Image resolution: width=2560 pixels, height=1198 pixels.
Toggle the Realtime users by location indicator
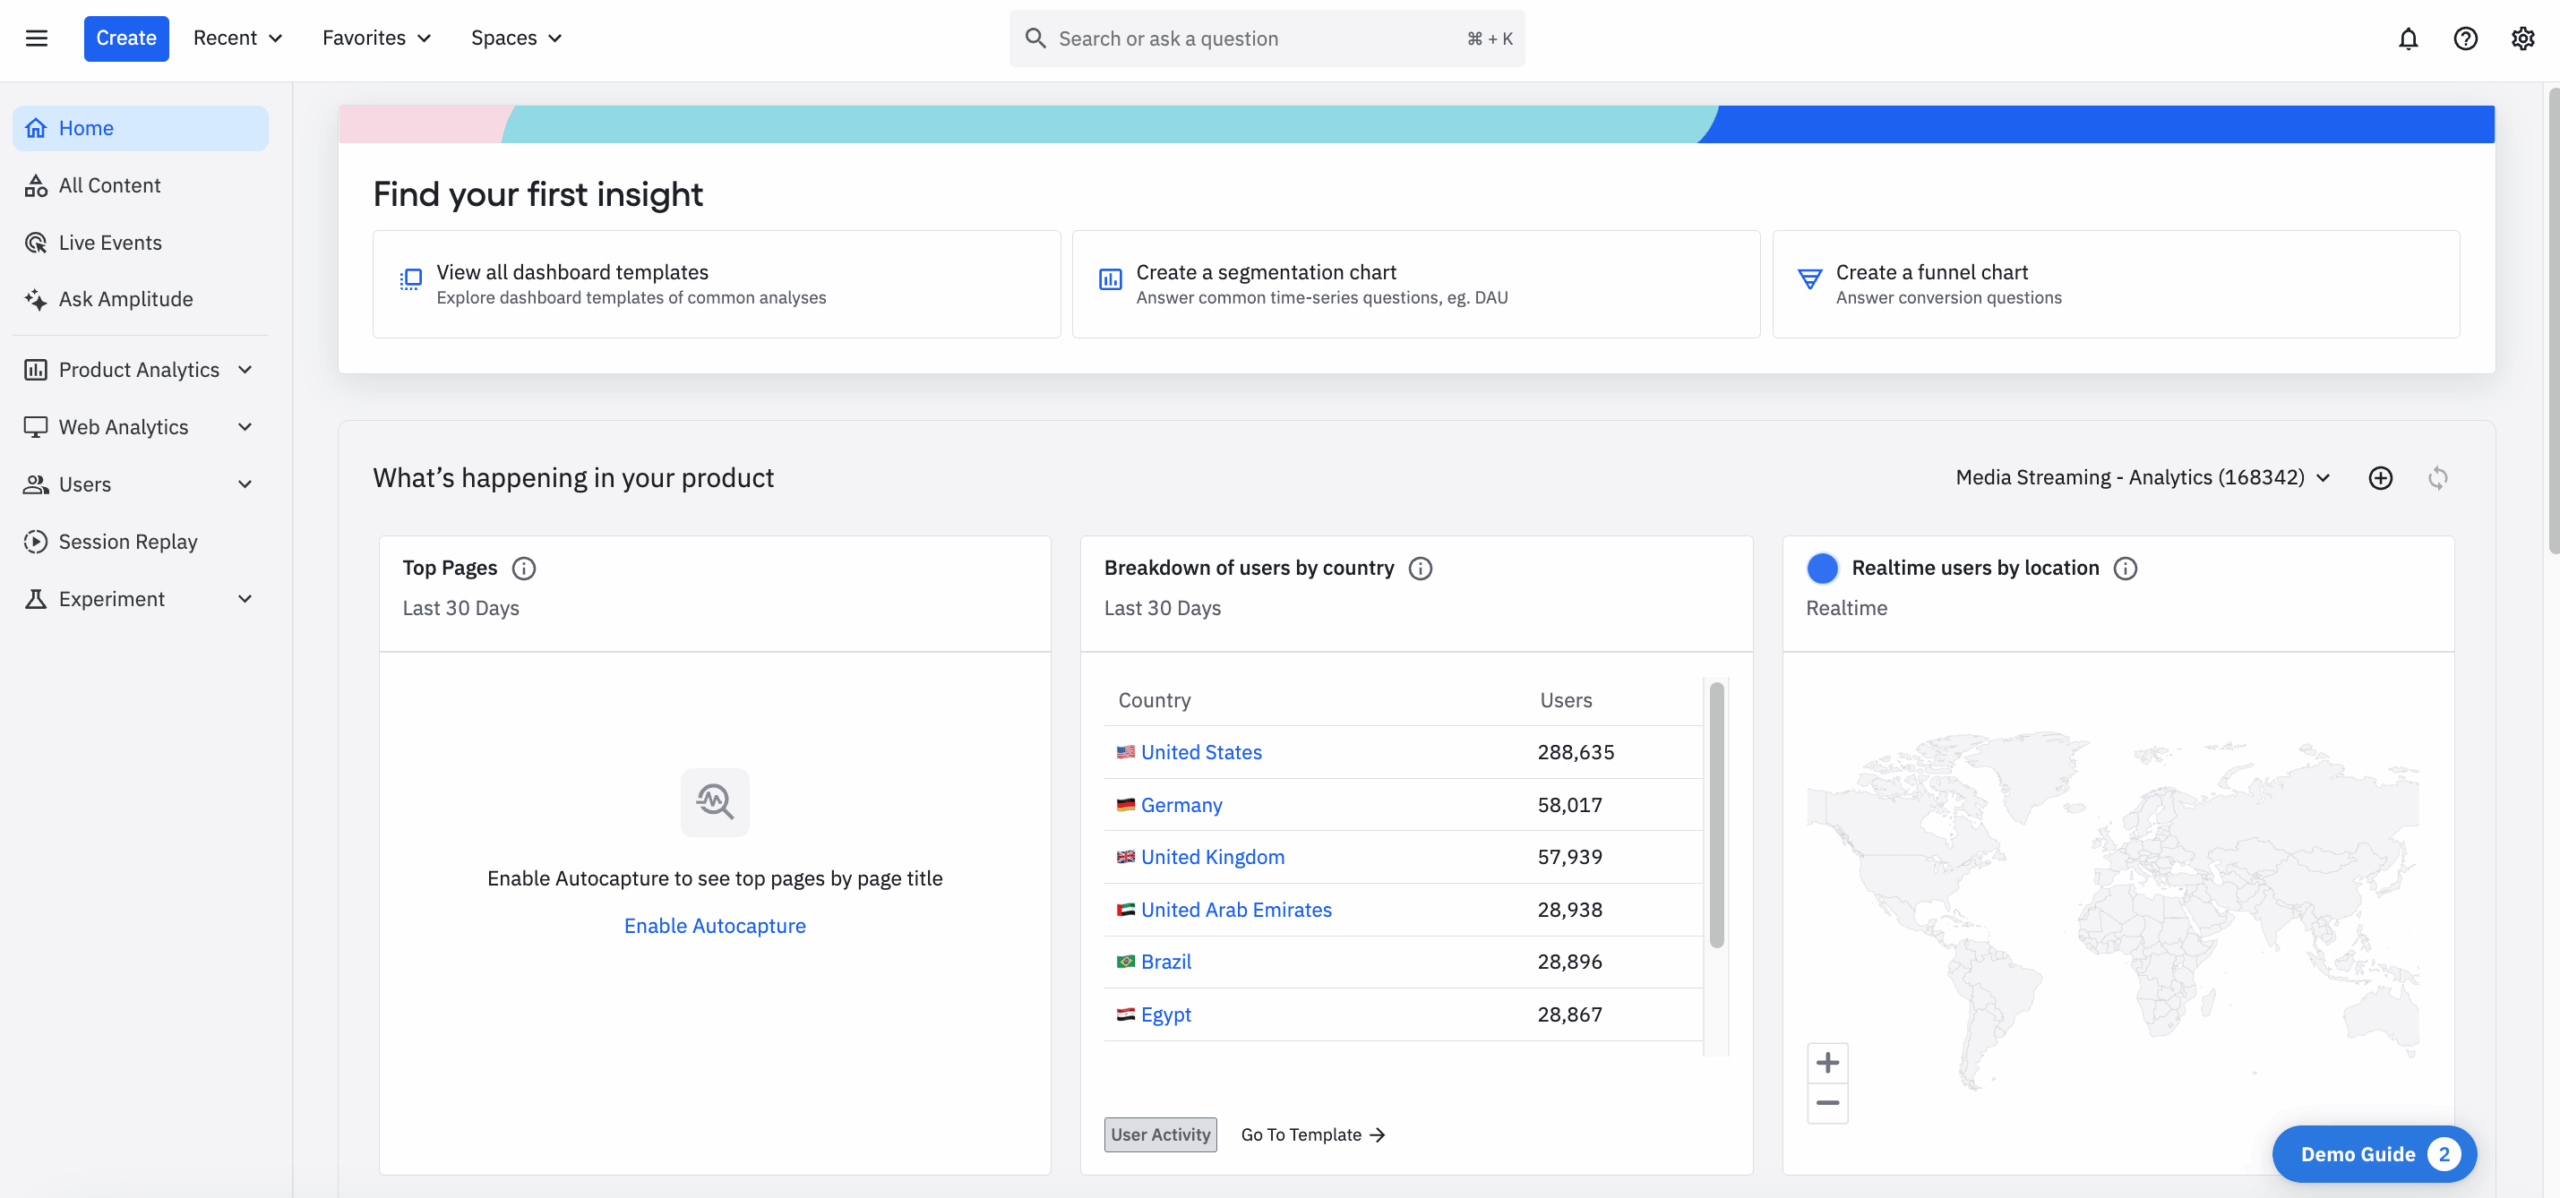1822,568
